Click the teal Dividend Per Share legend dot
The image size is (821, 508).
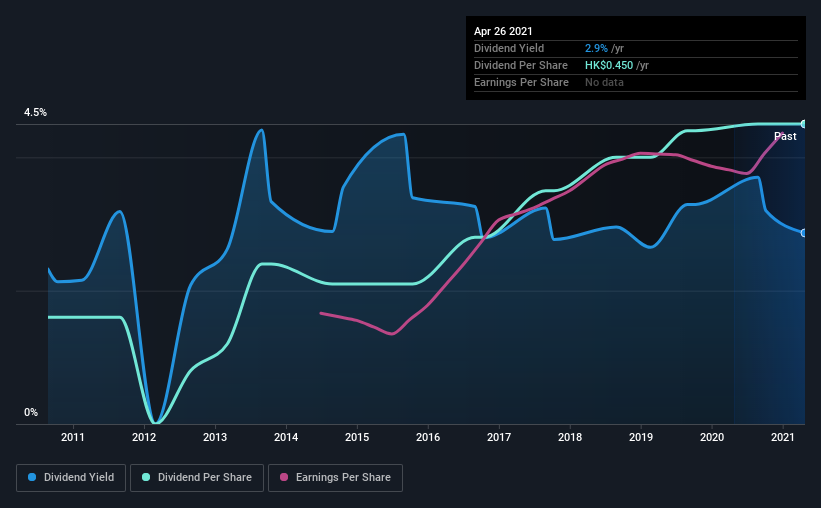pos(146,477)
